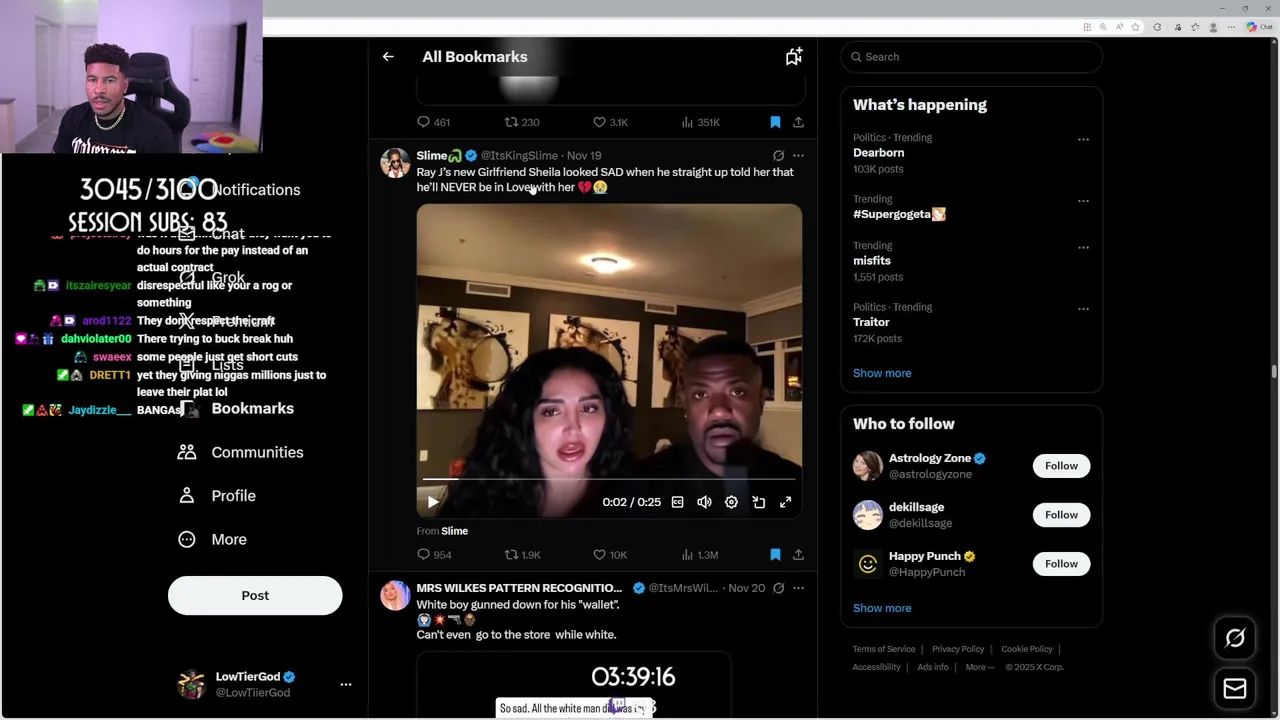Click the Post button
The height and width of the screenshot is (720, 1280).
click(255, 596)
